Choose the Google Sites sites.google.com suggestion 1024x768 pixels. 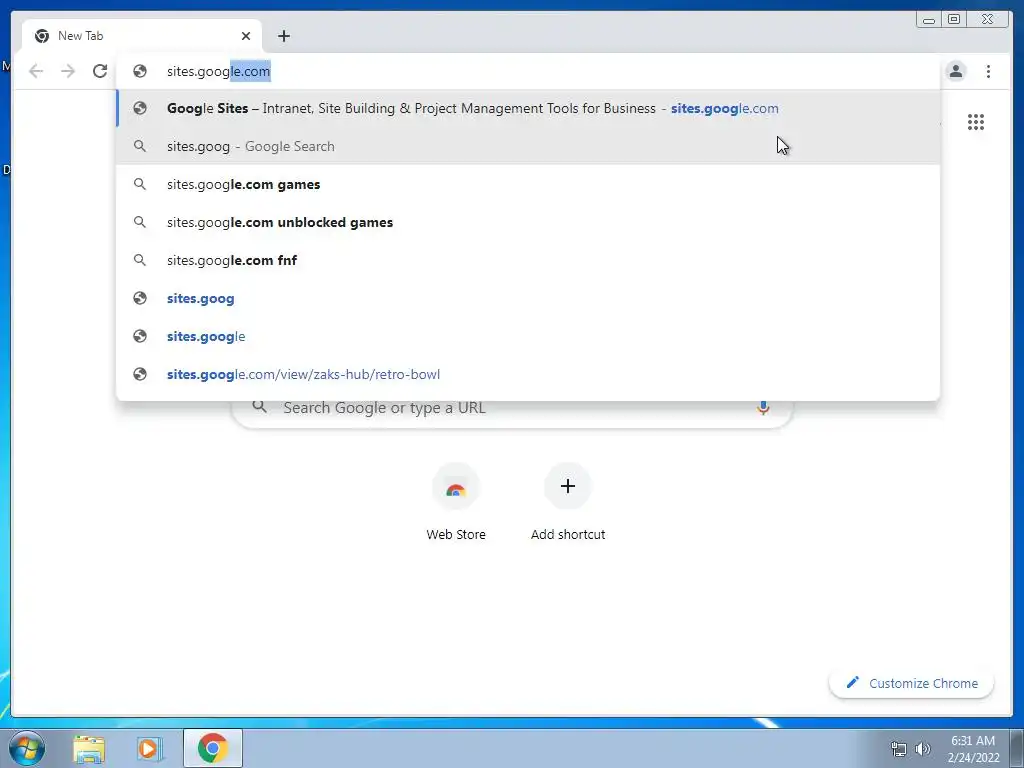point(528,108)
